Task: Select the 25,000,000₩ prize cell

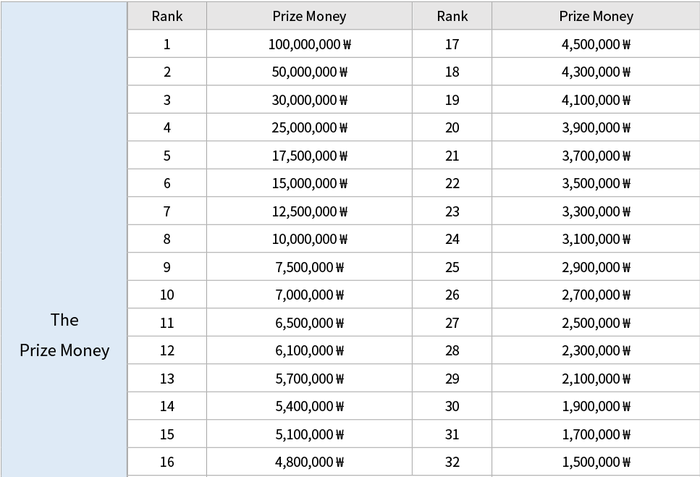Action: pyautogui.click(x=308, y=128)
